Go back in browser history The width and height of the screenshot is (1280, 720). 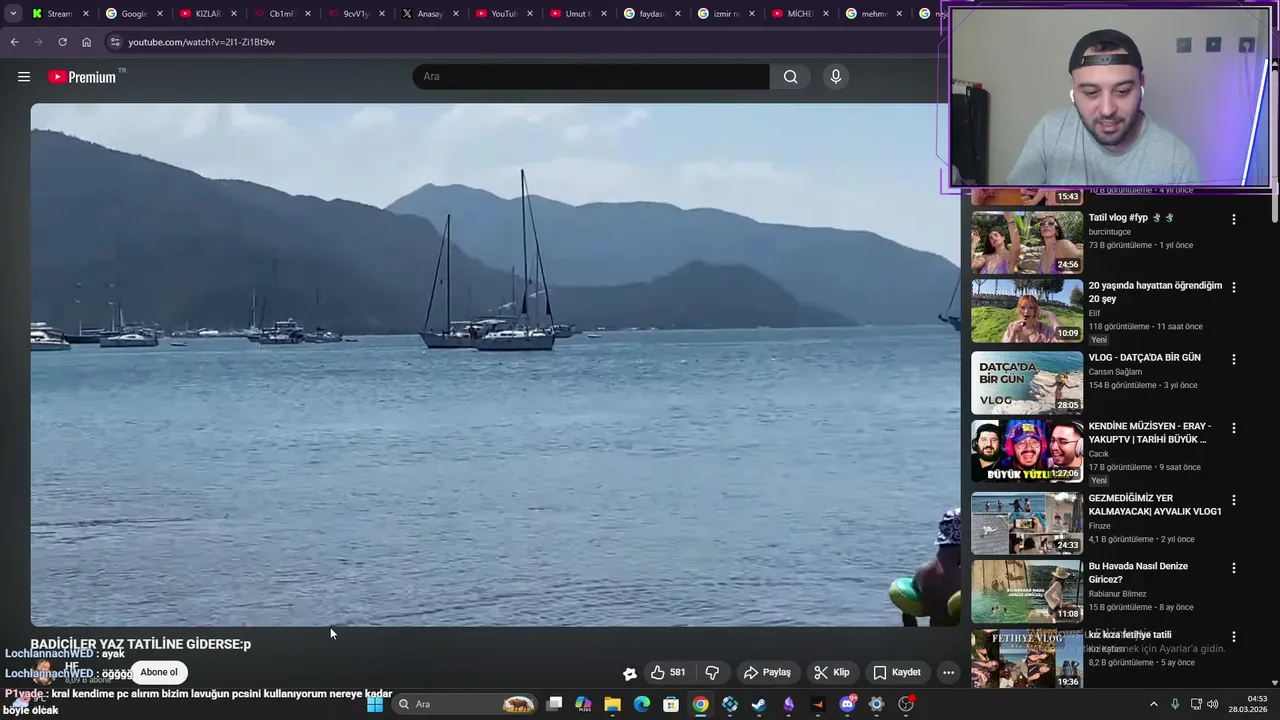[x=14, y=42]
